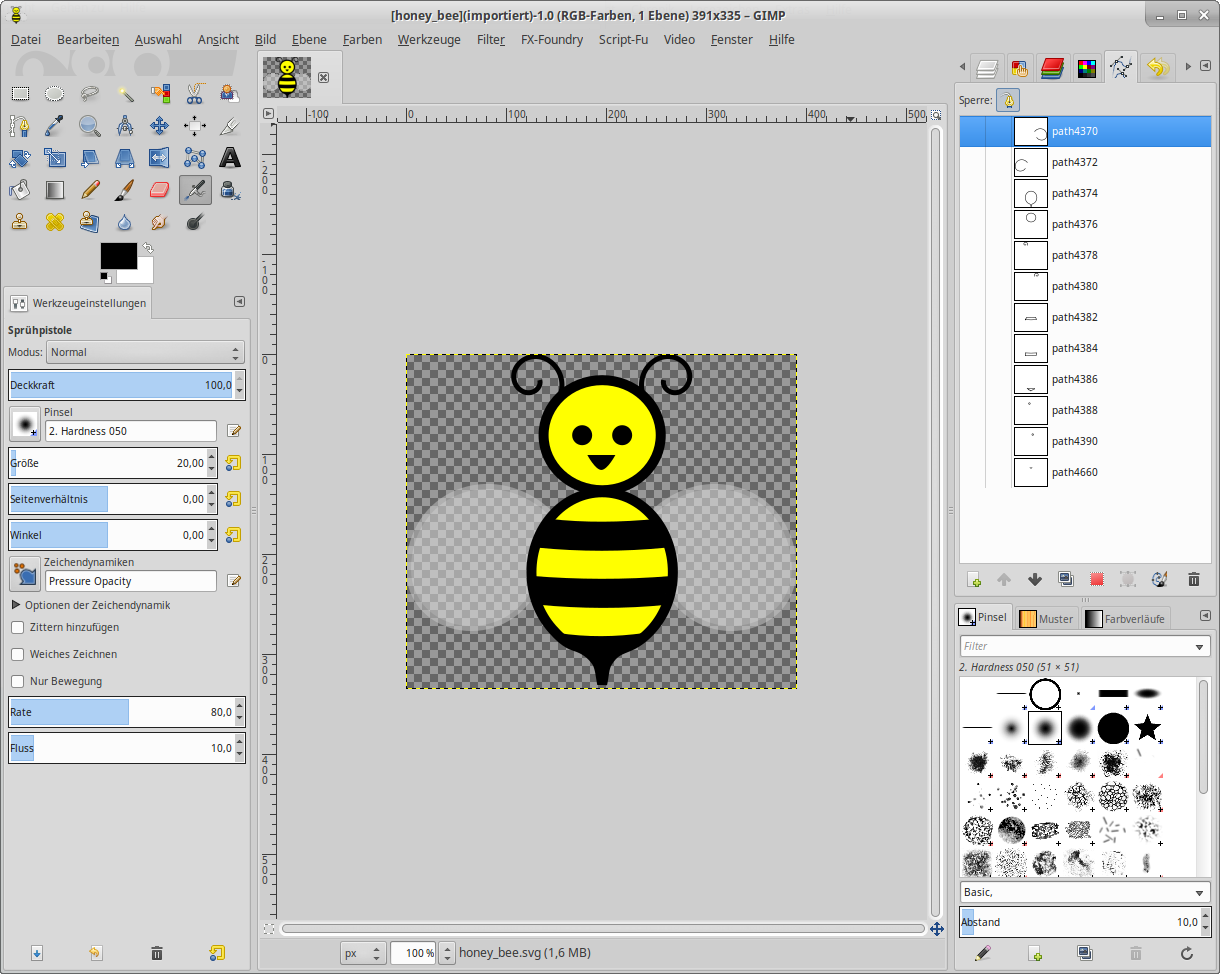Select the Move tool

(160, 125)
